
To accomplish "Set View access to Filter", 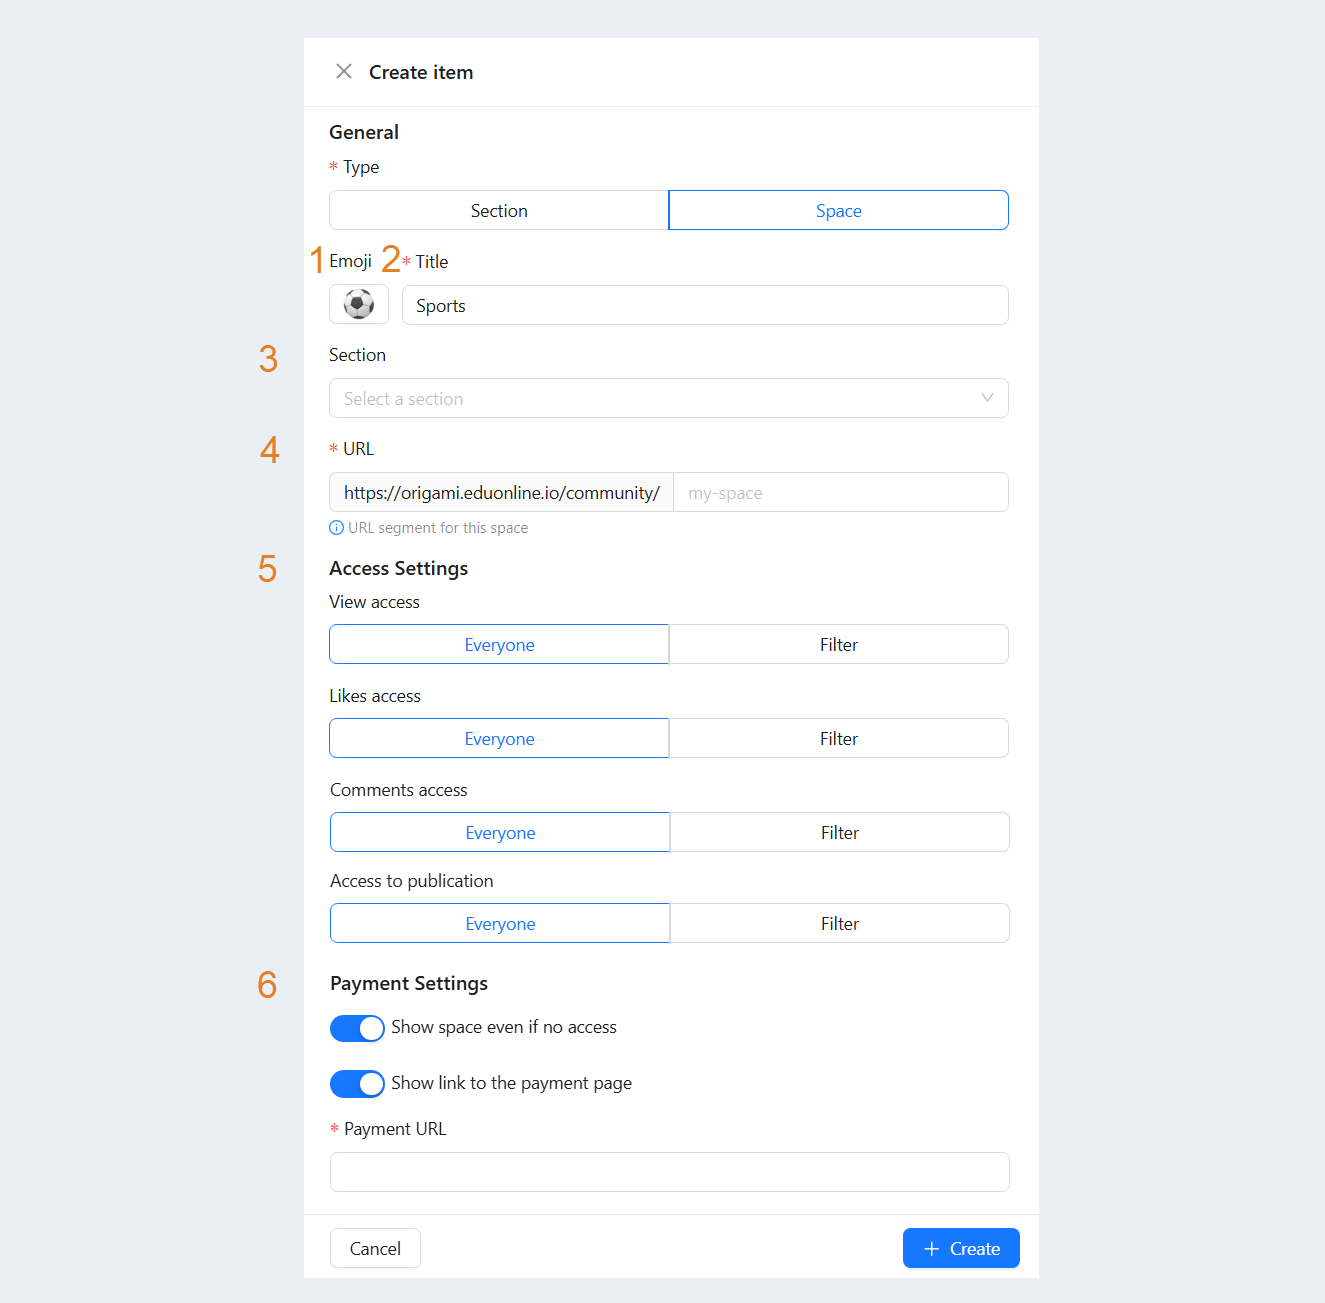I will 839,644.
